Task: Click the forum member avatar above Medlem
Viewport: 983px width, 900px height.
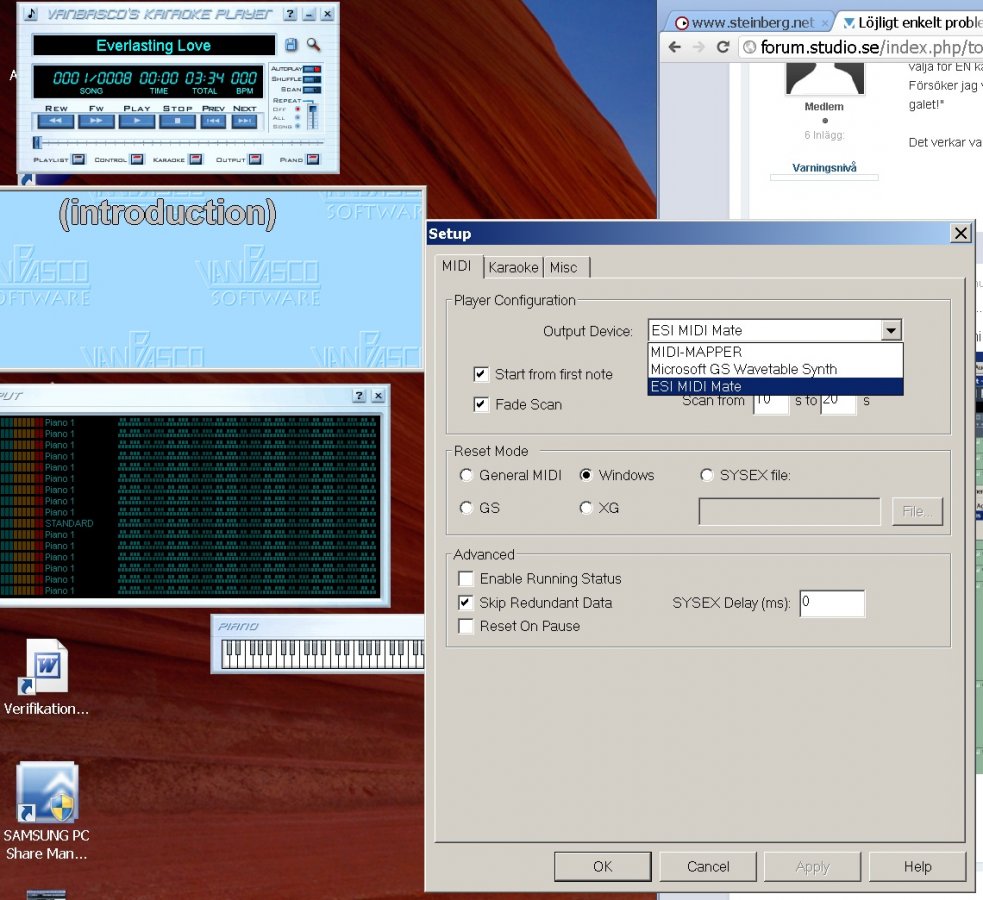Action: [x=825, y=79]
